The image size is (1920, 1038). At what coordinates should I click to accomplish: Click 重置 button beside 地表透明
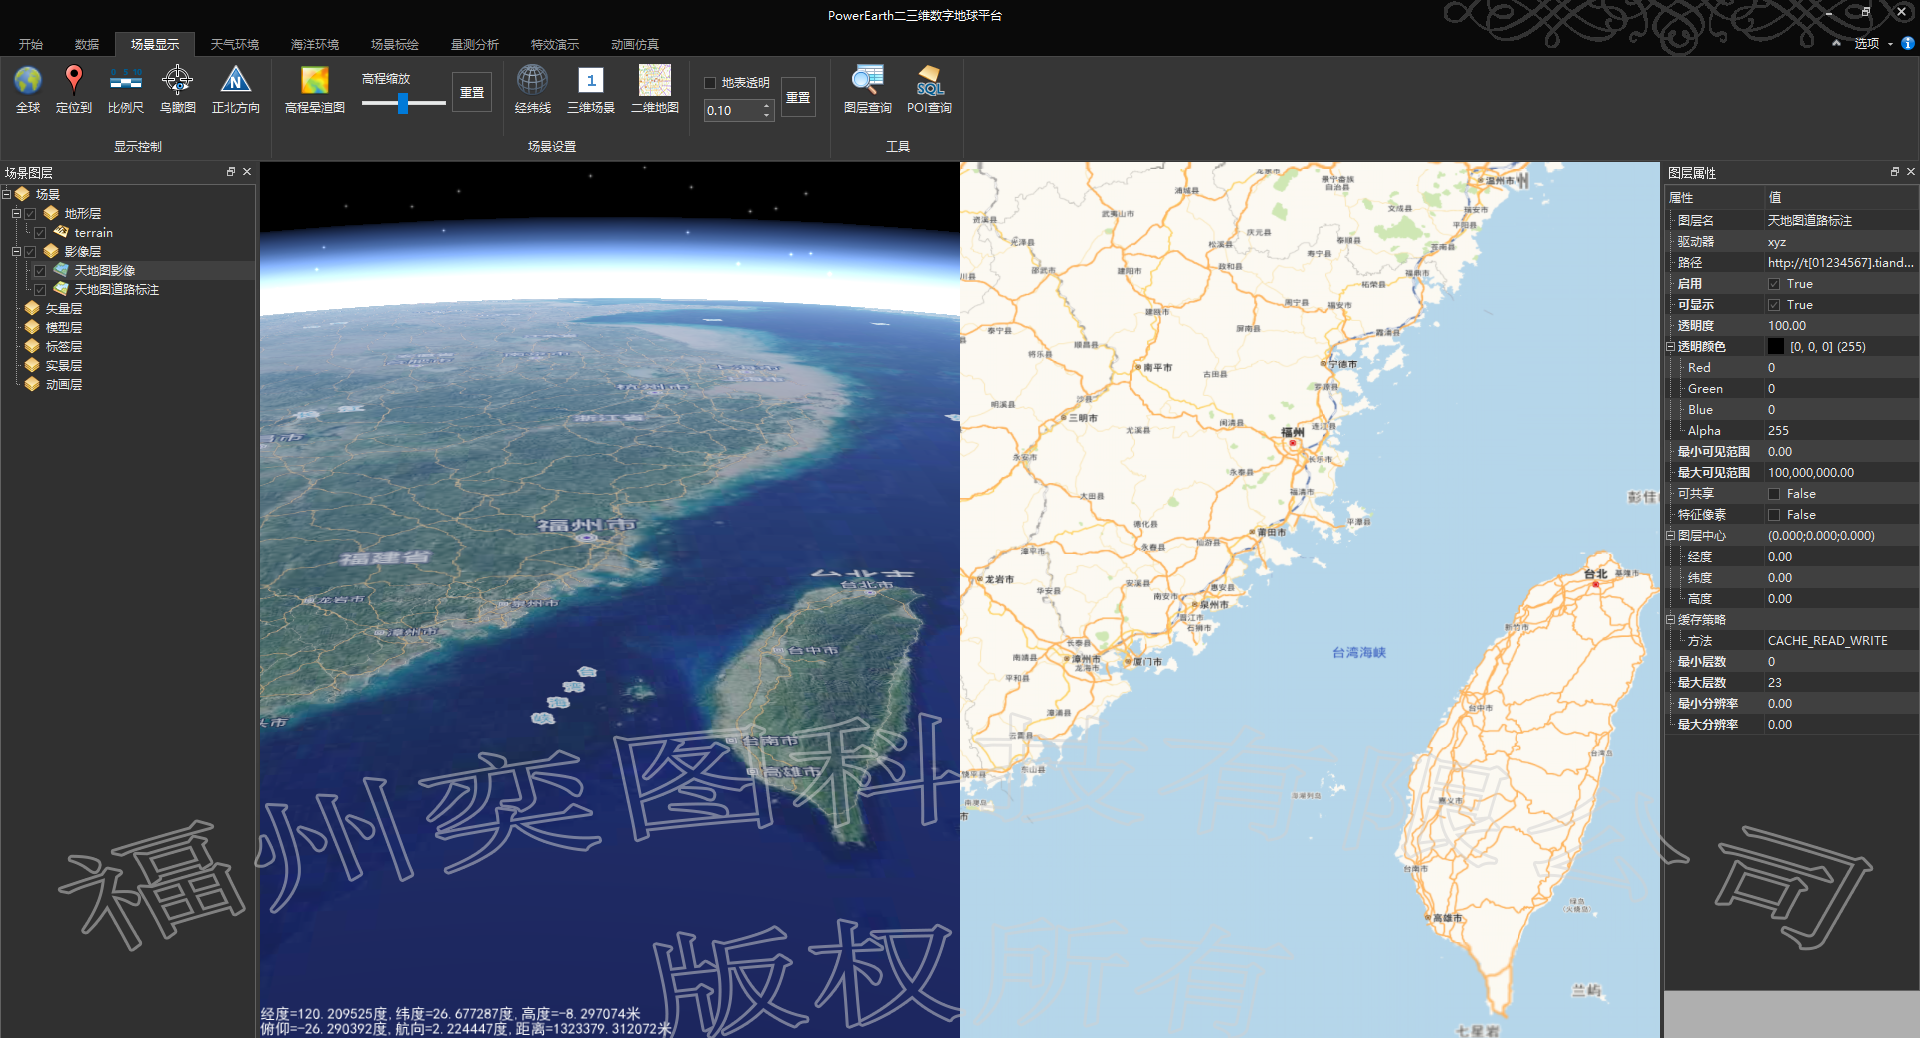point(798,97)
